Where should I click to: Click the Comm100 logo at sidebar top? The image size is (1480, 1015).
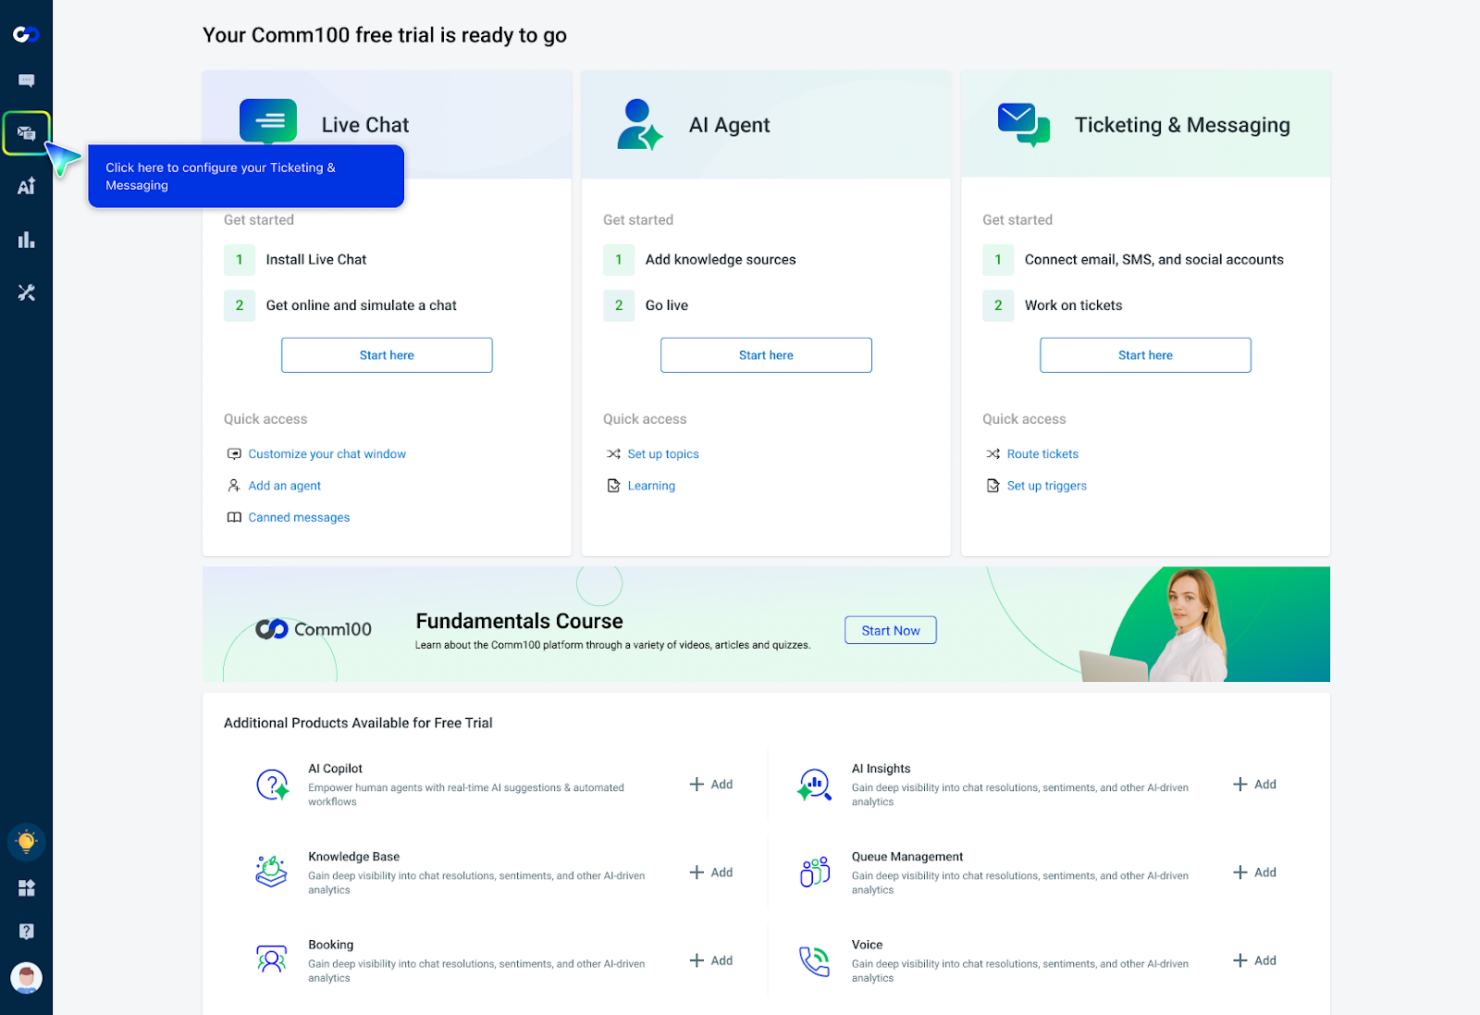coord(27,33)
